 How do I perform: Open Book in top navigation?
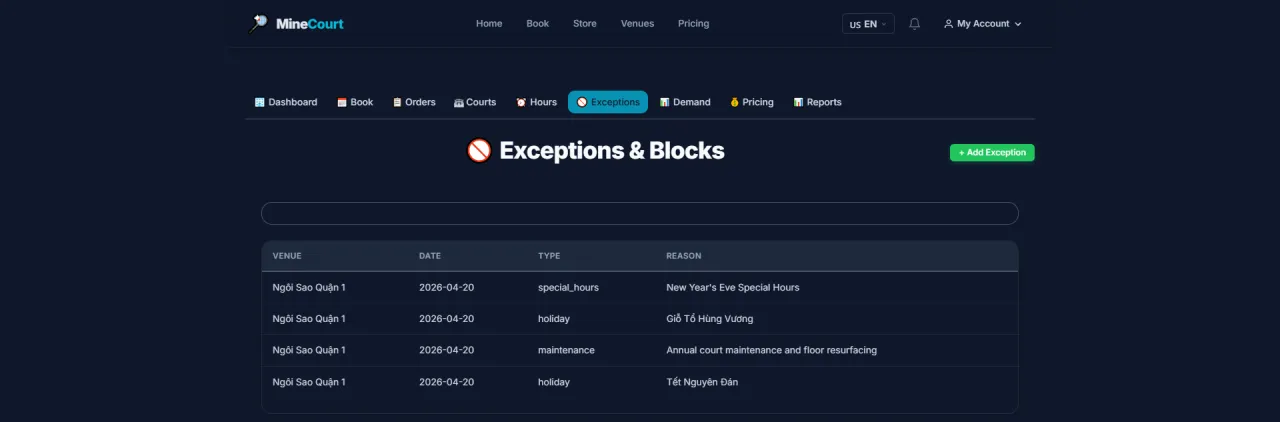tap(538, 24)
